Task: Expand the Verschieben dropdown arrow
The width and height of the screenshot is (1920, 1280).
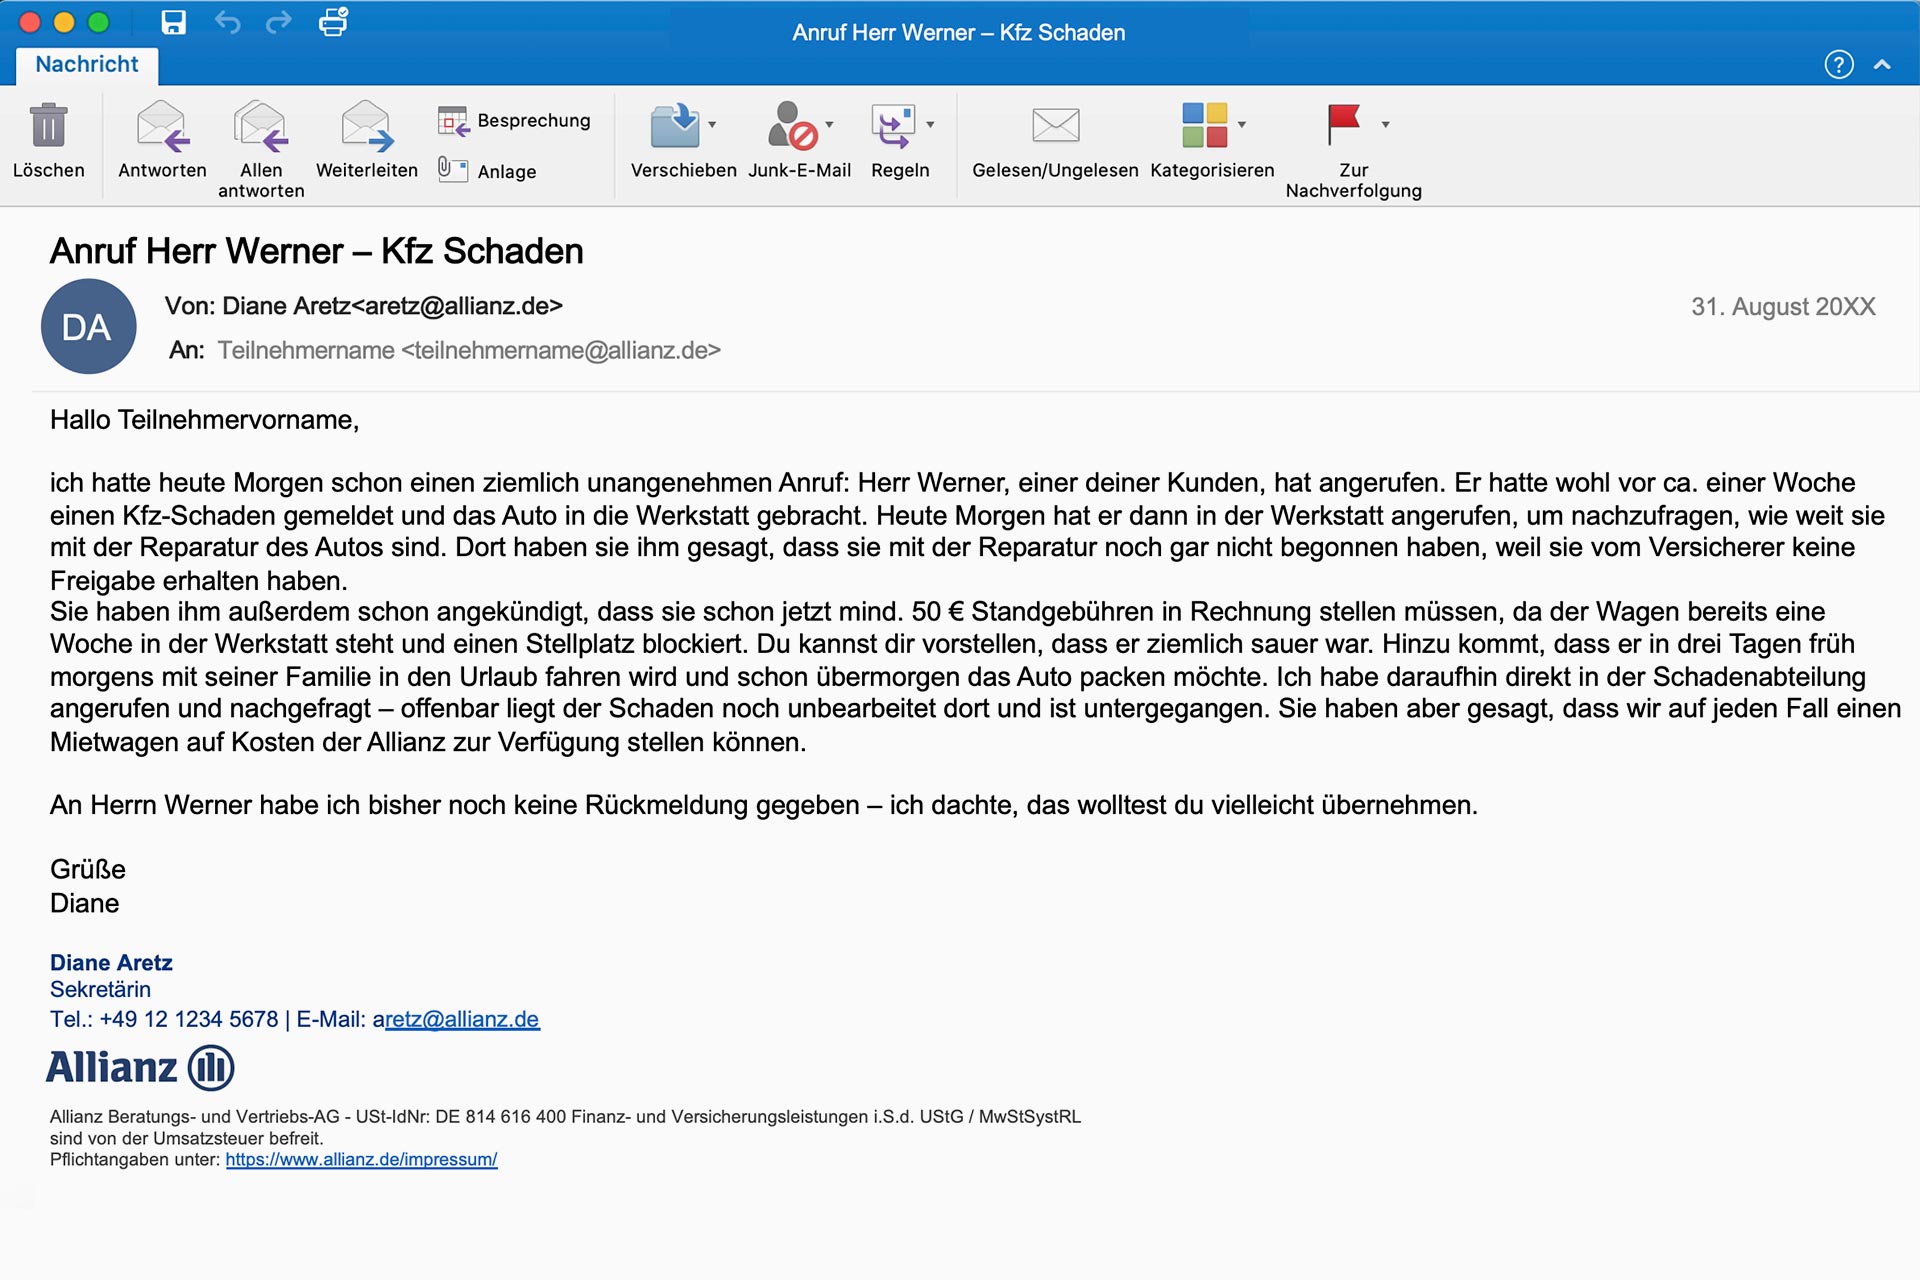Action: click(x=712, y=125)
